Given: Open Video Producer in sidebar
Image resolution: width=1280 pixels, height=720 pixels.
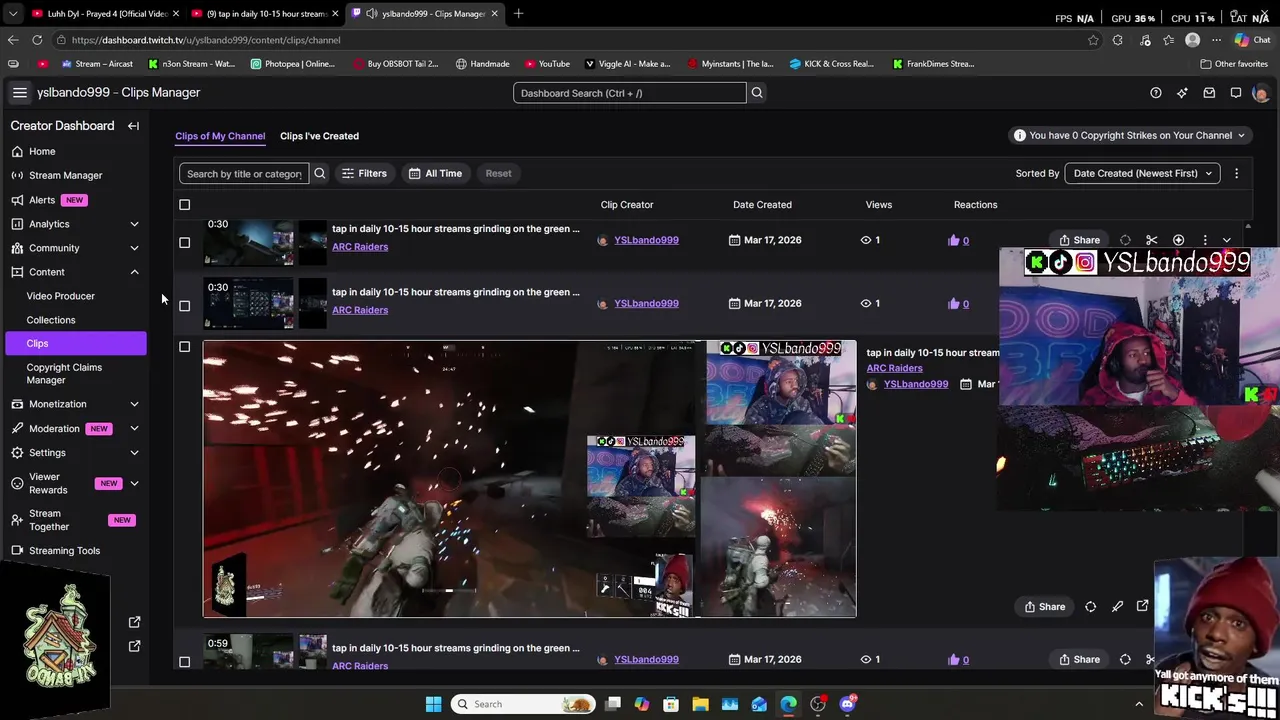Looking at the screenshot, I should pyautogui.click(x=61, y=296).
